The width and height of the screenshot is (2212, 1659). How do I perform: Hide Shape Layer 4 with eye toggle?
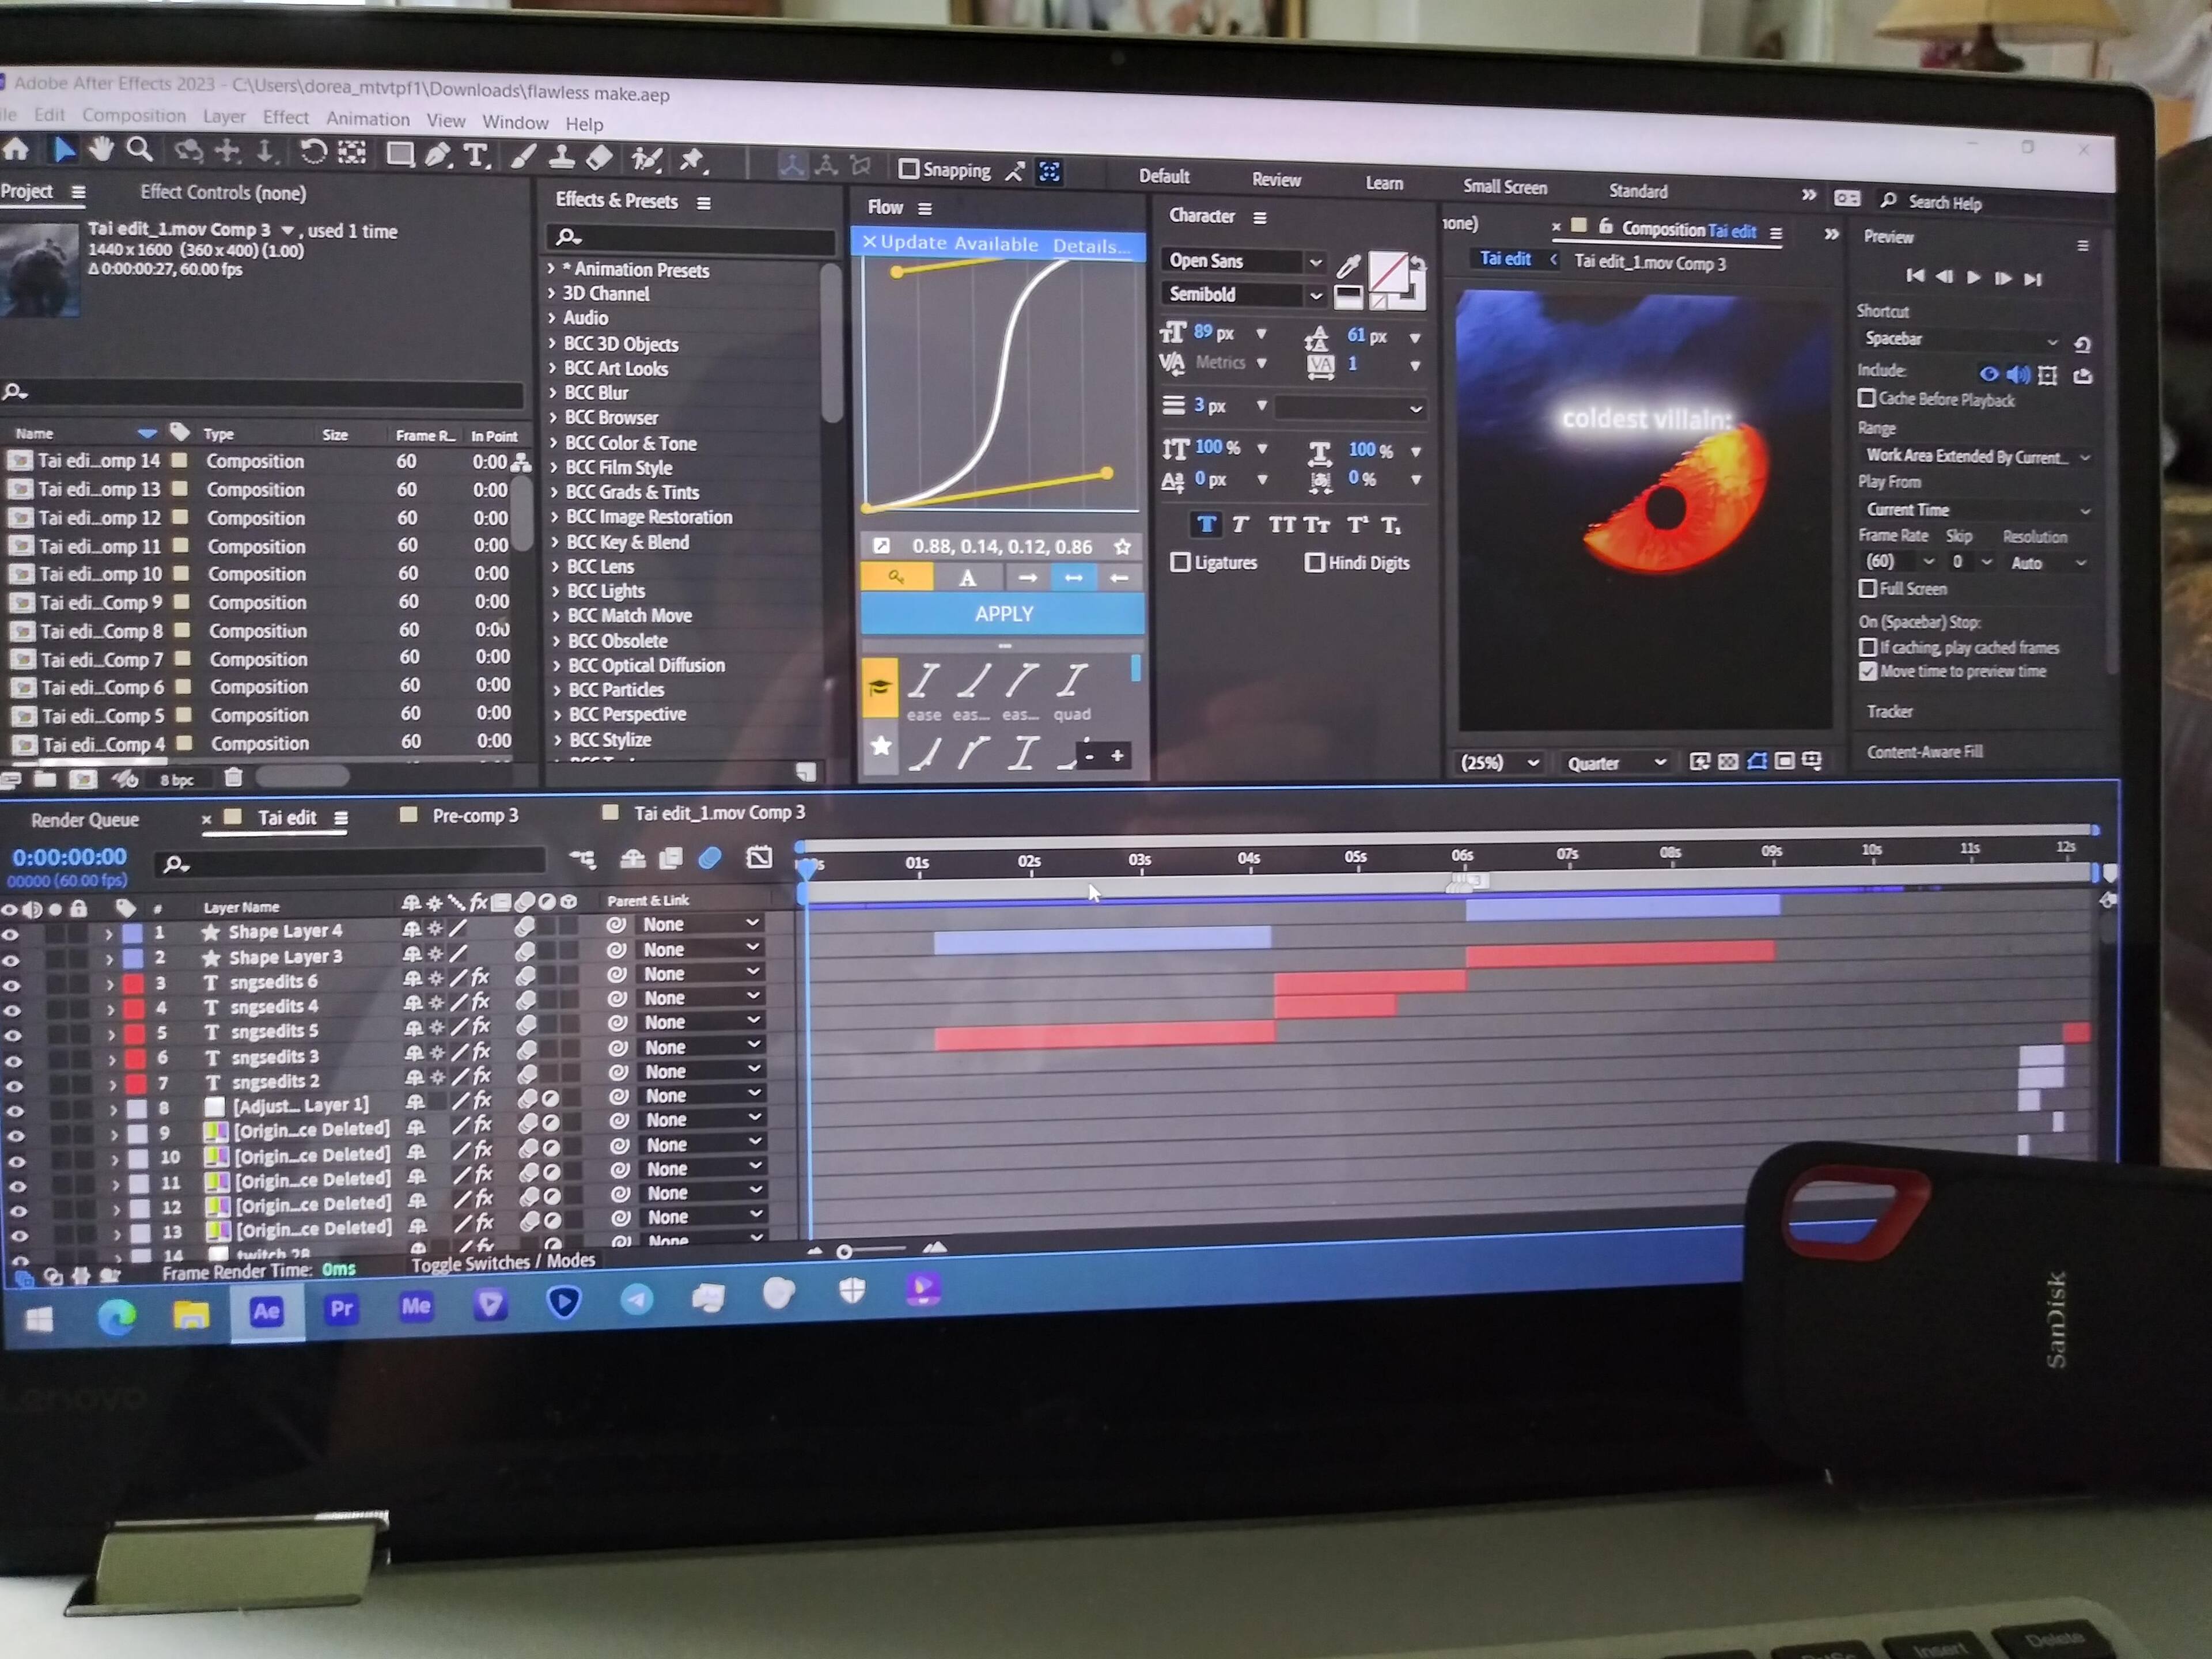coord(11,934)
